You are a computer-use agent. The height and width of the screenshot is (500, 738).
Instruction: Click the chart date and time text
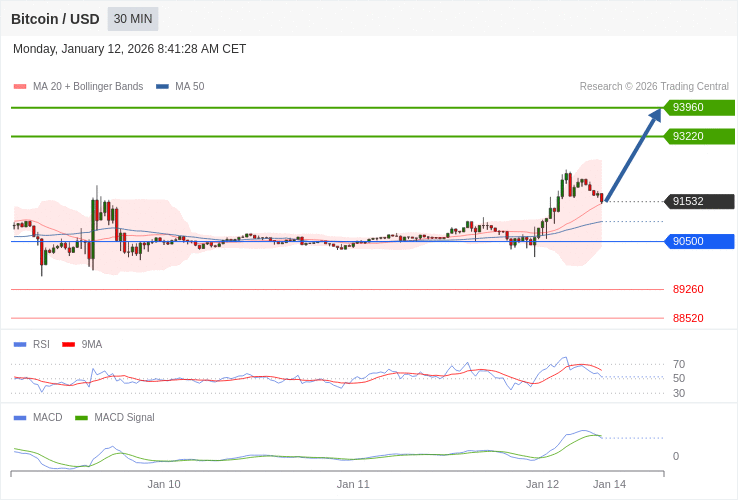129,49
